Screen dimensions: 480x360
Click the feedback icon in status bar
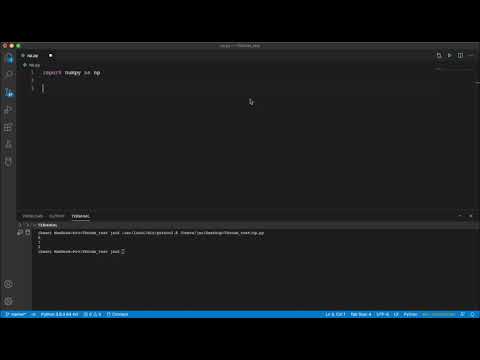(x=463, y=314)
